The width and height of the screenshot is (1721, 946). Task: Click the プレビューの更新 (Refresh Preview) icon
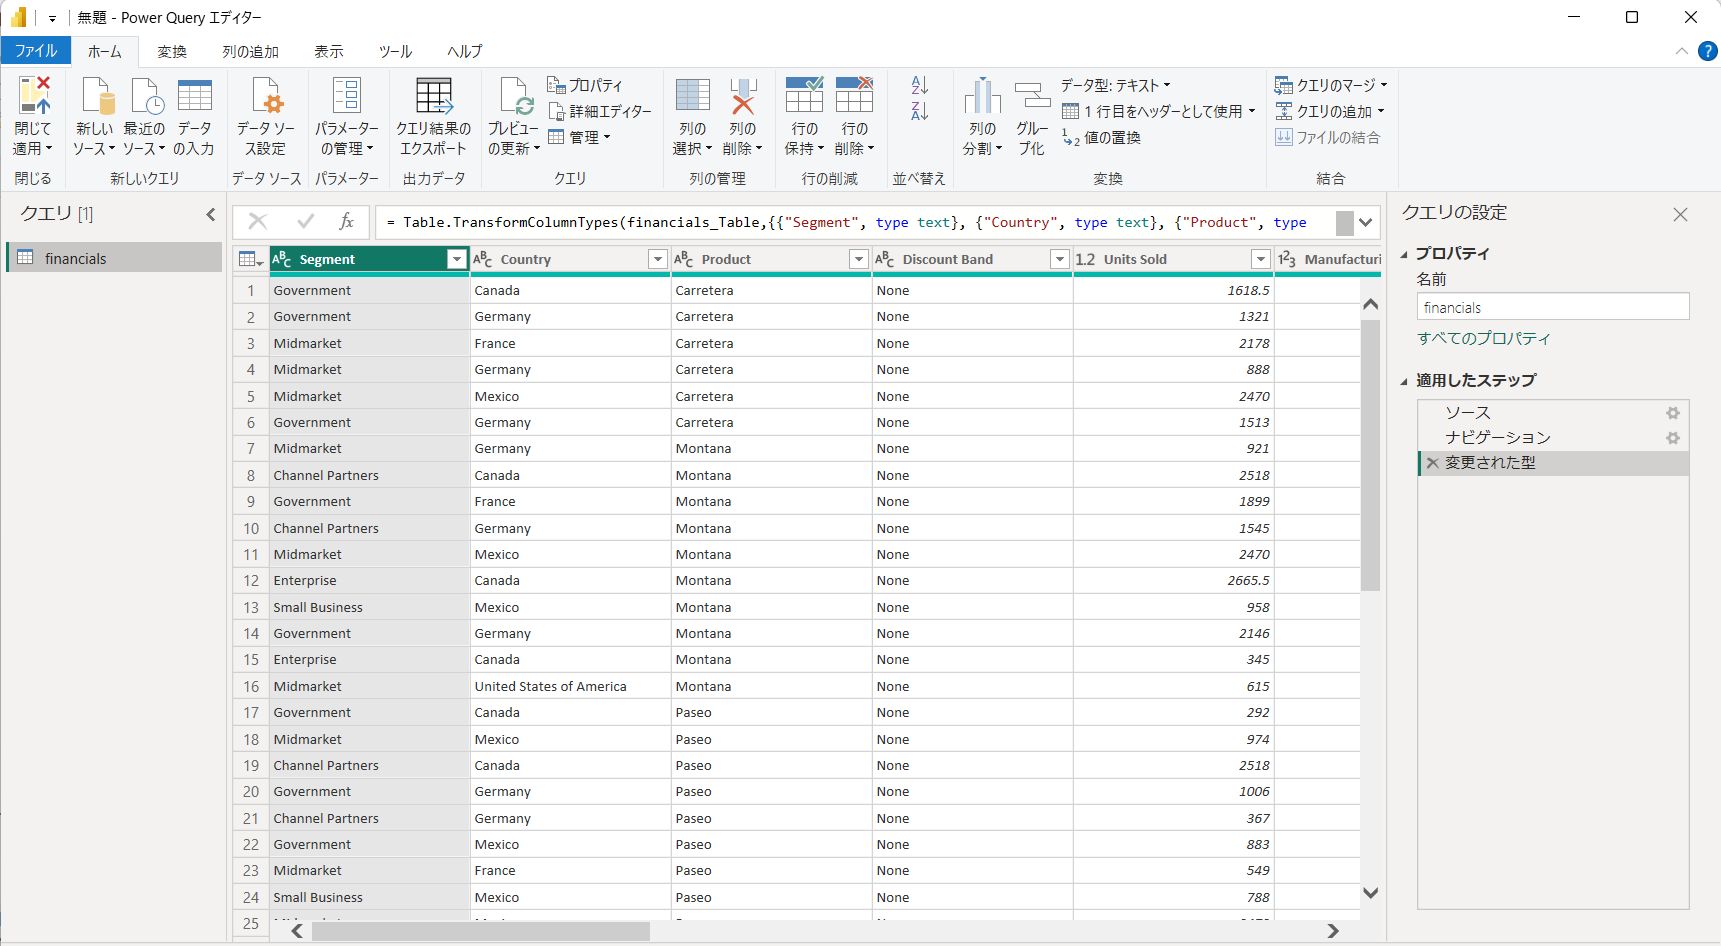pos(516,96)
